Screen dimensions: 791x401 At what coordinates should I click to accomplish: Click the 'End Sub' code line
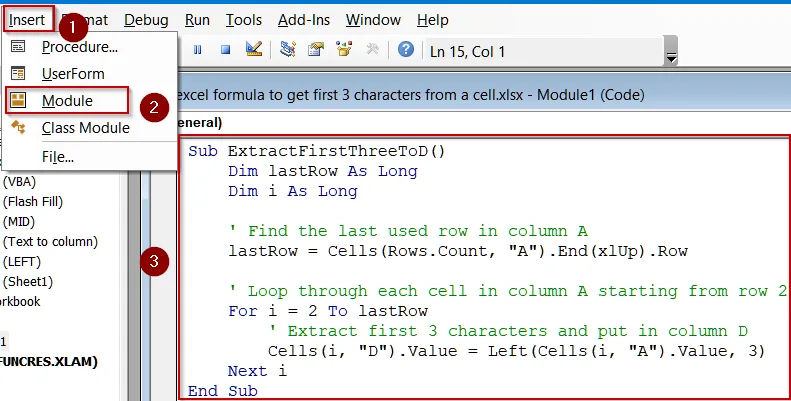point(222,391)
